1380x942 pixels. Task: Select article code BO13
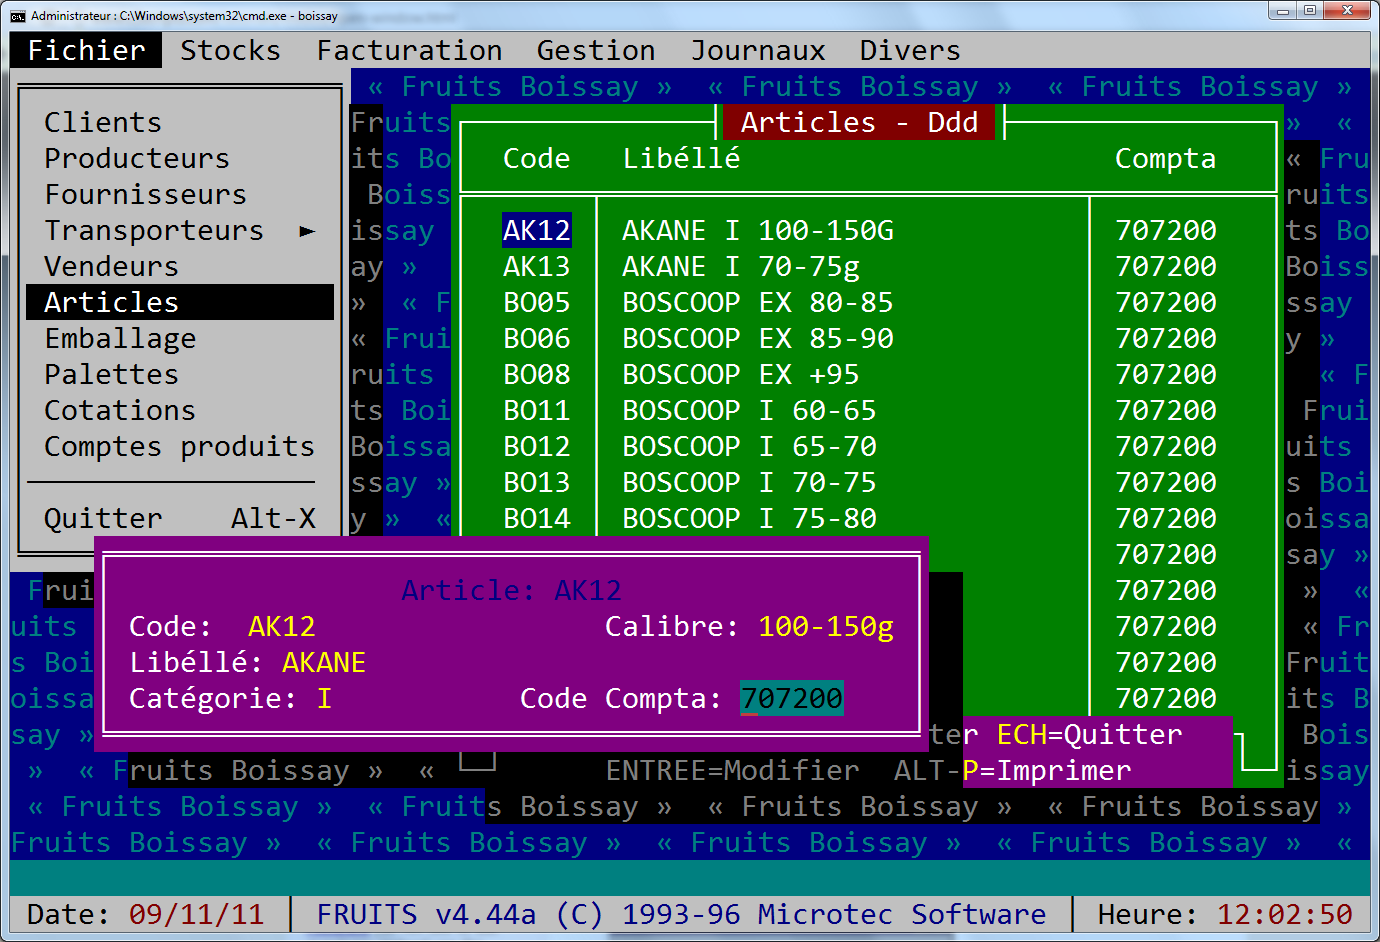(537, 482)
